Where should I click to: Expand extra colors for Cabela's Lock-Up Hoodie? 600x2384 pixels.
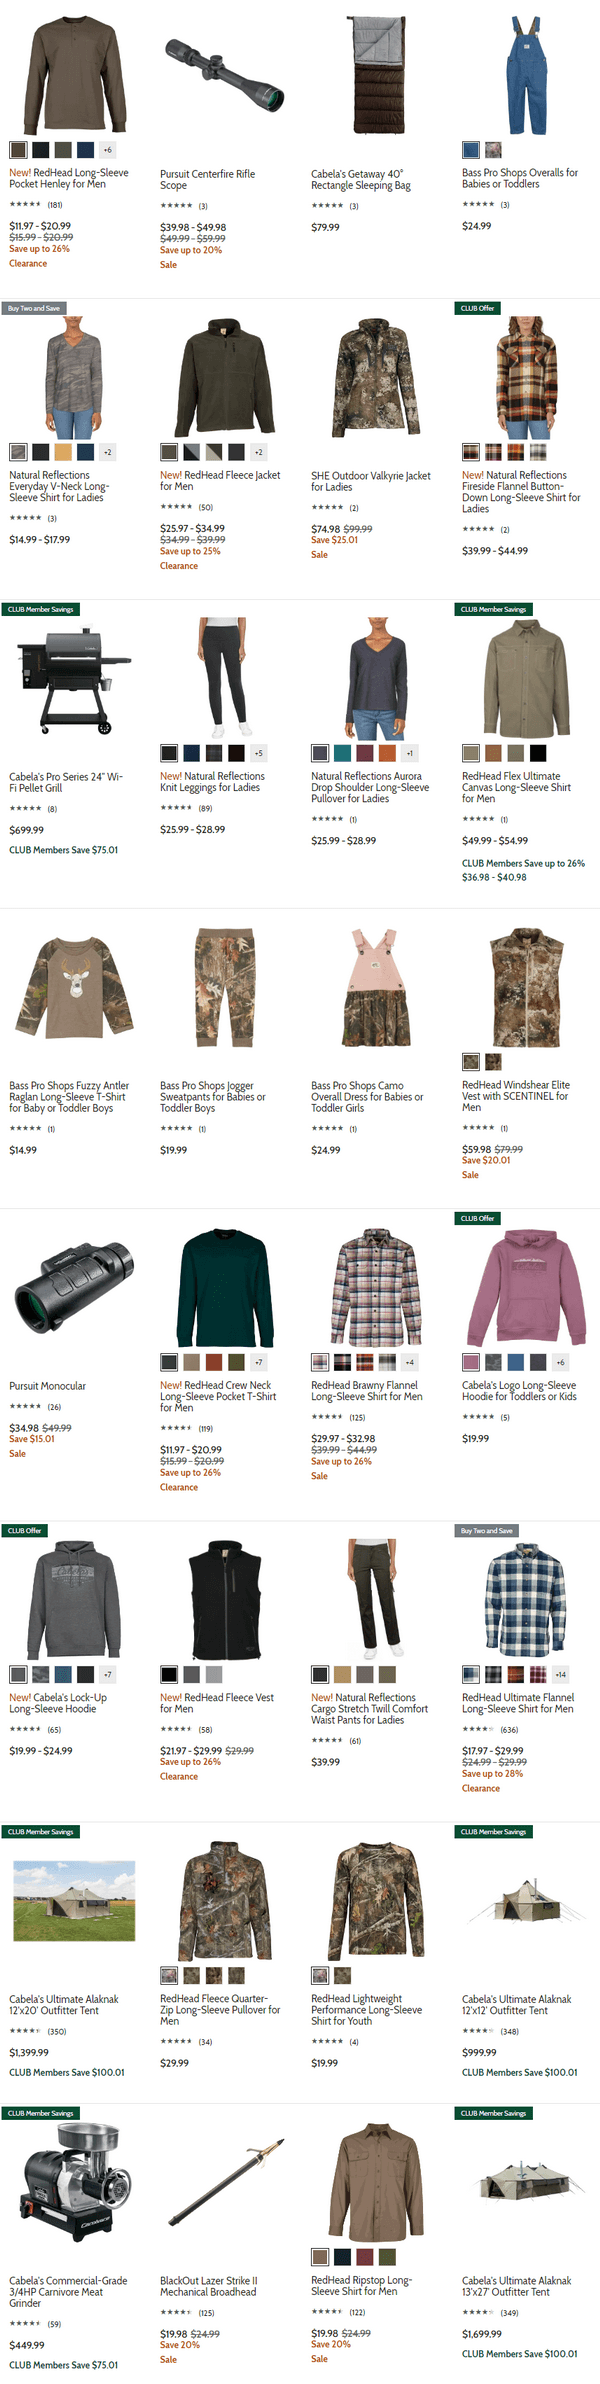coord(107,1674)
